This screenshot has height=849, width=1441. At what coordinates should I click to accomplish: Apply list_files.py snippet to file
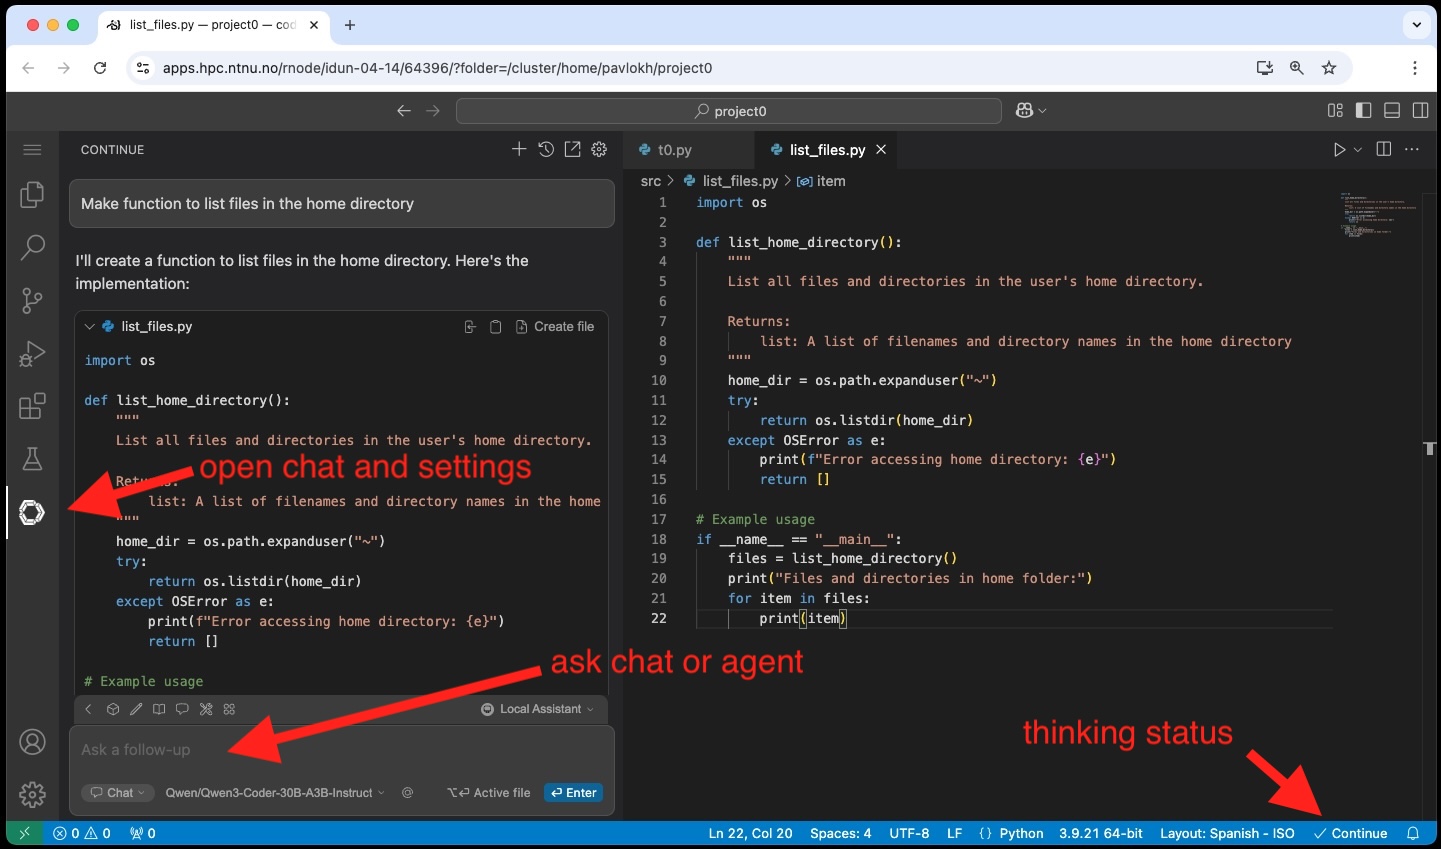click(x=470, y=327)
